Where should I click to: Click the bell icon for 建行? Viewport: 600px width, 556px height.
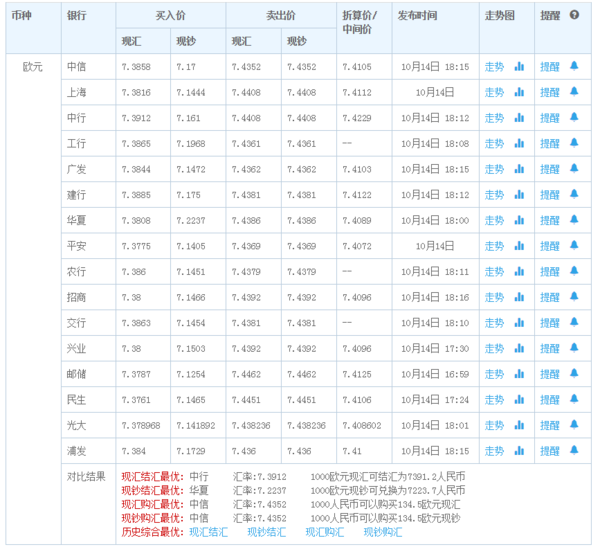tap(574, 194)
